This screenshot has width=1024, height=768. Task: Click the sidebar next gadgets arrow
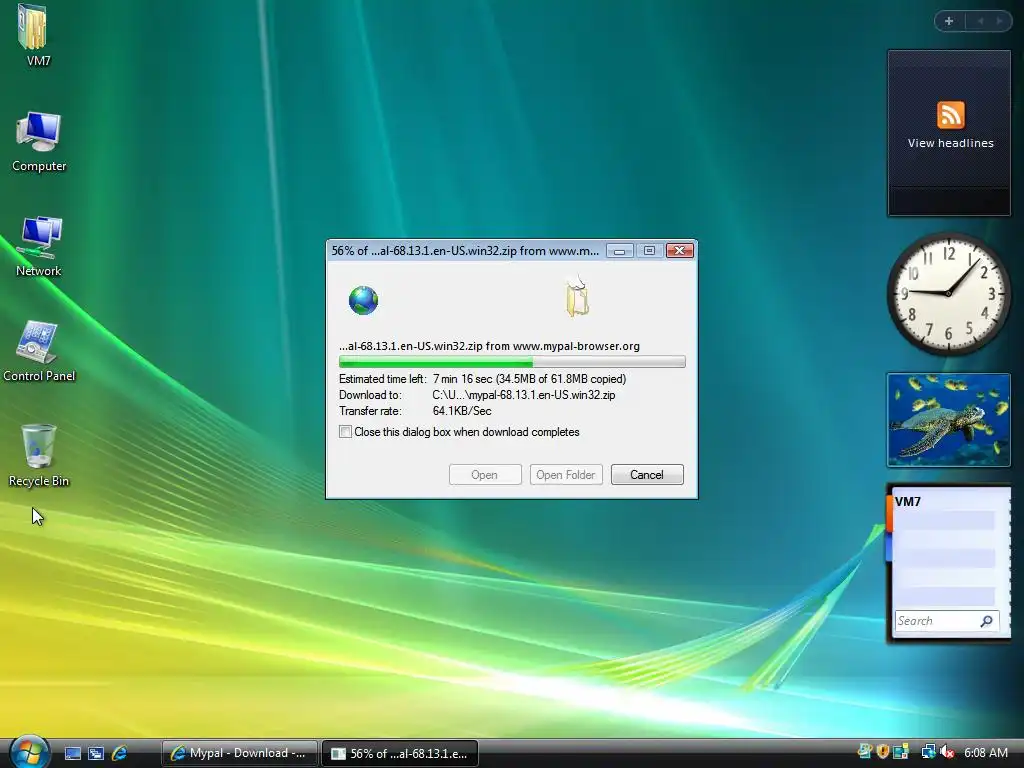(x=999, y=21)
